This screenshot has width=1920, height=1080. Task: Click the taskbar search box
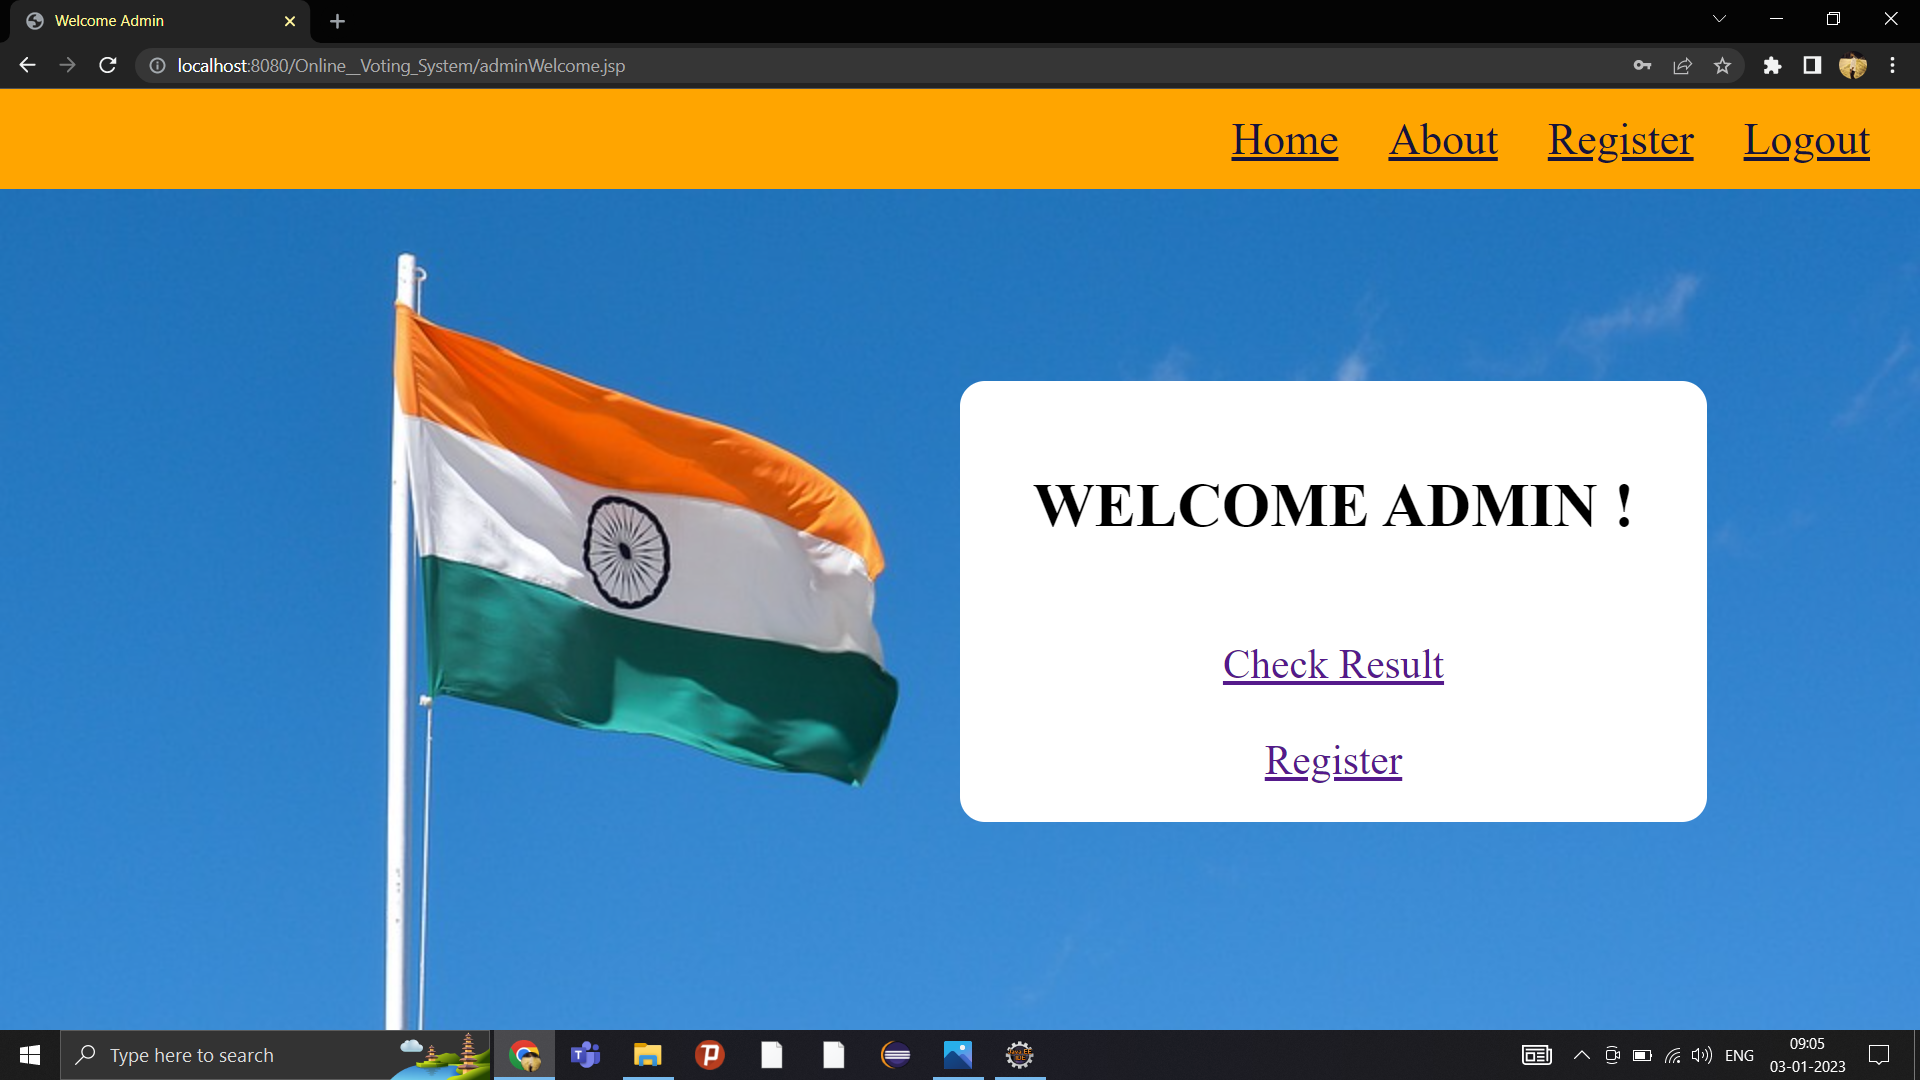tap(275, 1055)
